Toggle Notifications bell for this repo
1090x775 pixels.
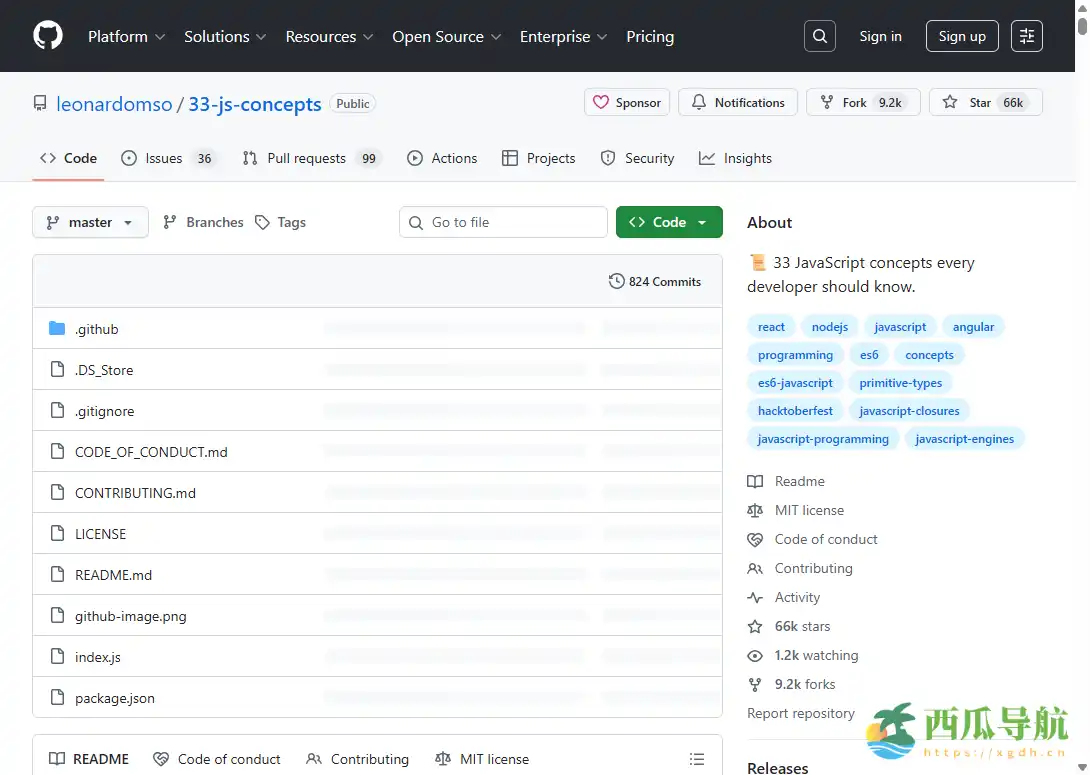pyautogui.click(x=738, y=102)
